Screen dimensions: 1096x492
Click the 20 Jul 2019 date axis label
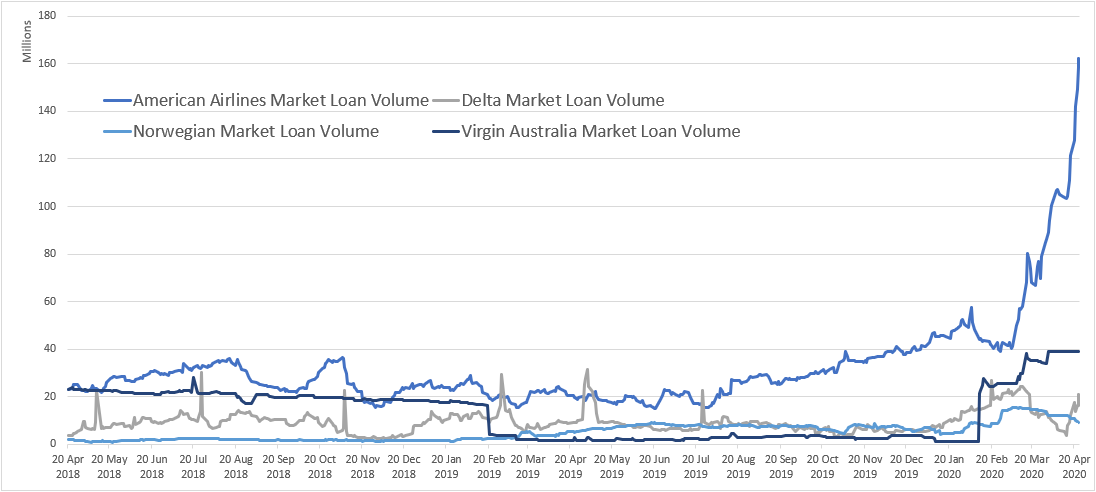pos(696,468)
